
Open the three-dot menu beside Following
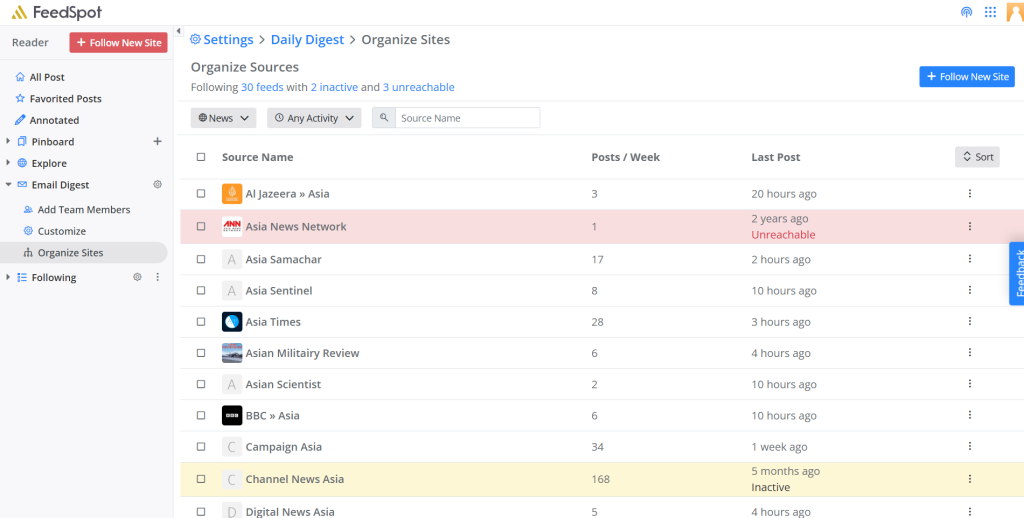click(157, 277)
